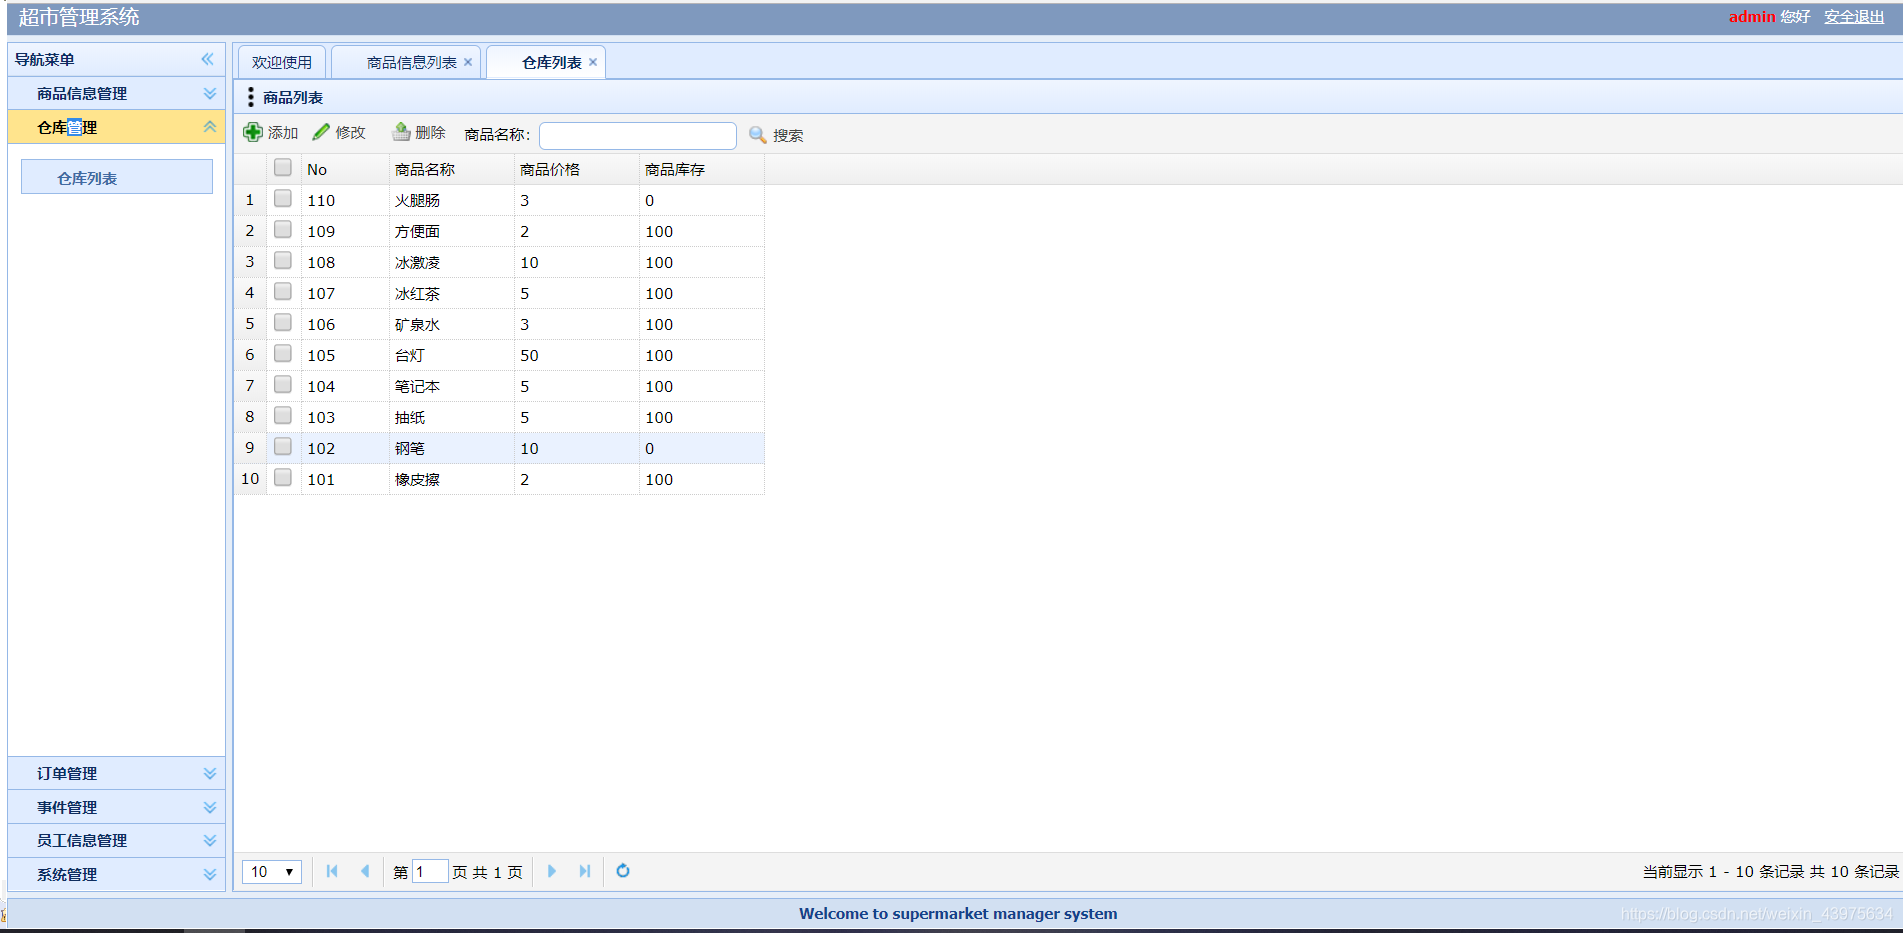The height and width of the screenshot is (933, 1903).
Task: Click the 删除 button label
Action: click(430, 133)
